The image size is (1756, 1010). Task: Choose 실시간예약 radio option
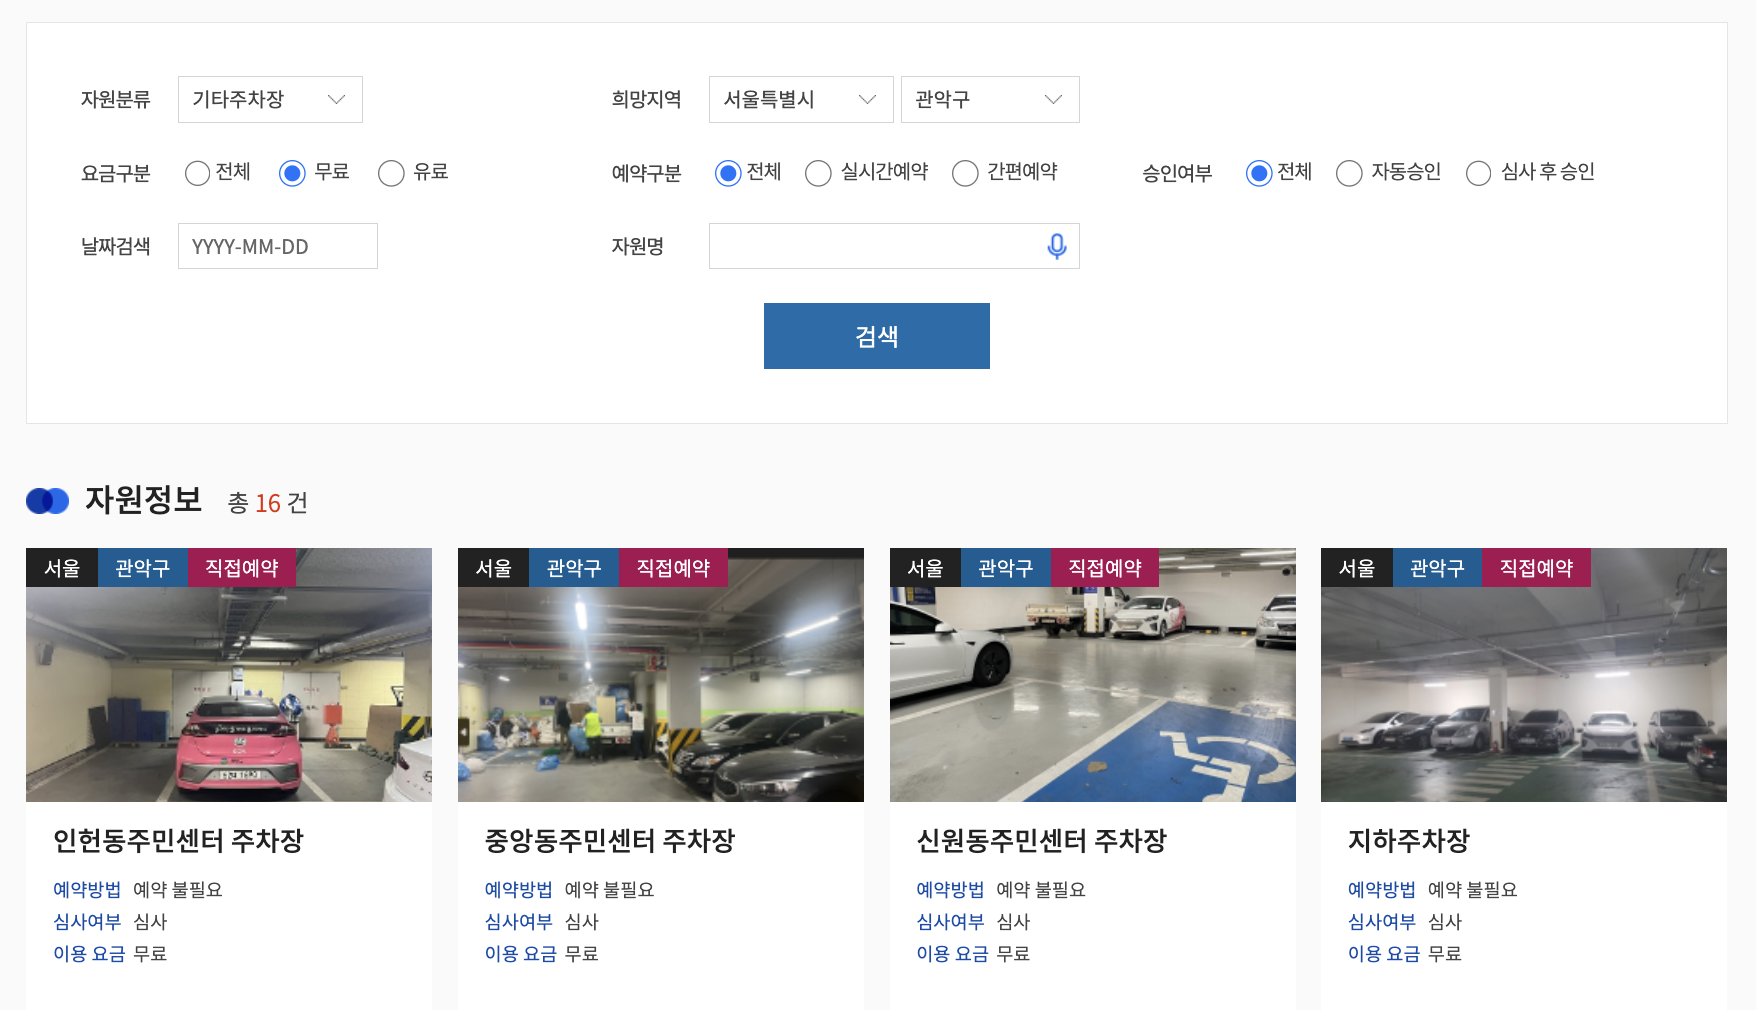[x=818, y=173]
